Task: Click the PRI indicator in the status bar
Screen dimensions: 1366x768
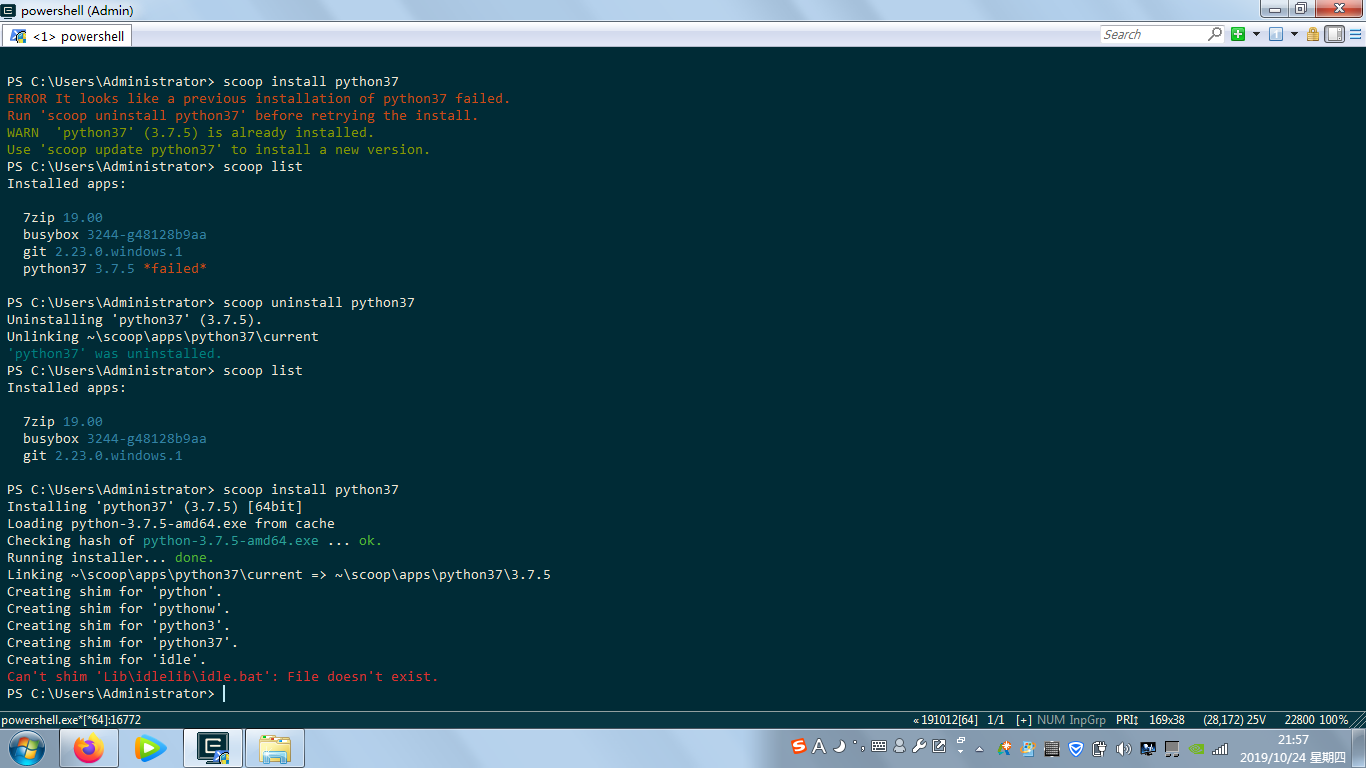Action: tap(1126, 719)
